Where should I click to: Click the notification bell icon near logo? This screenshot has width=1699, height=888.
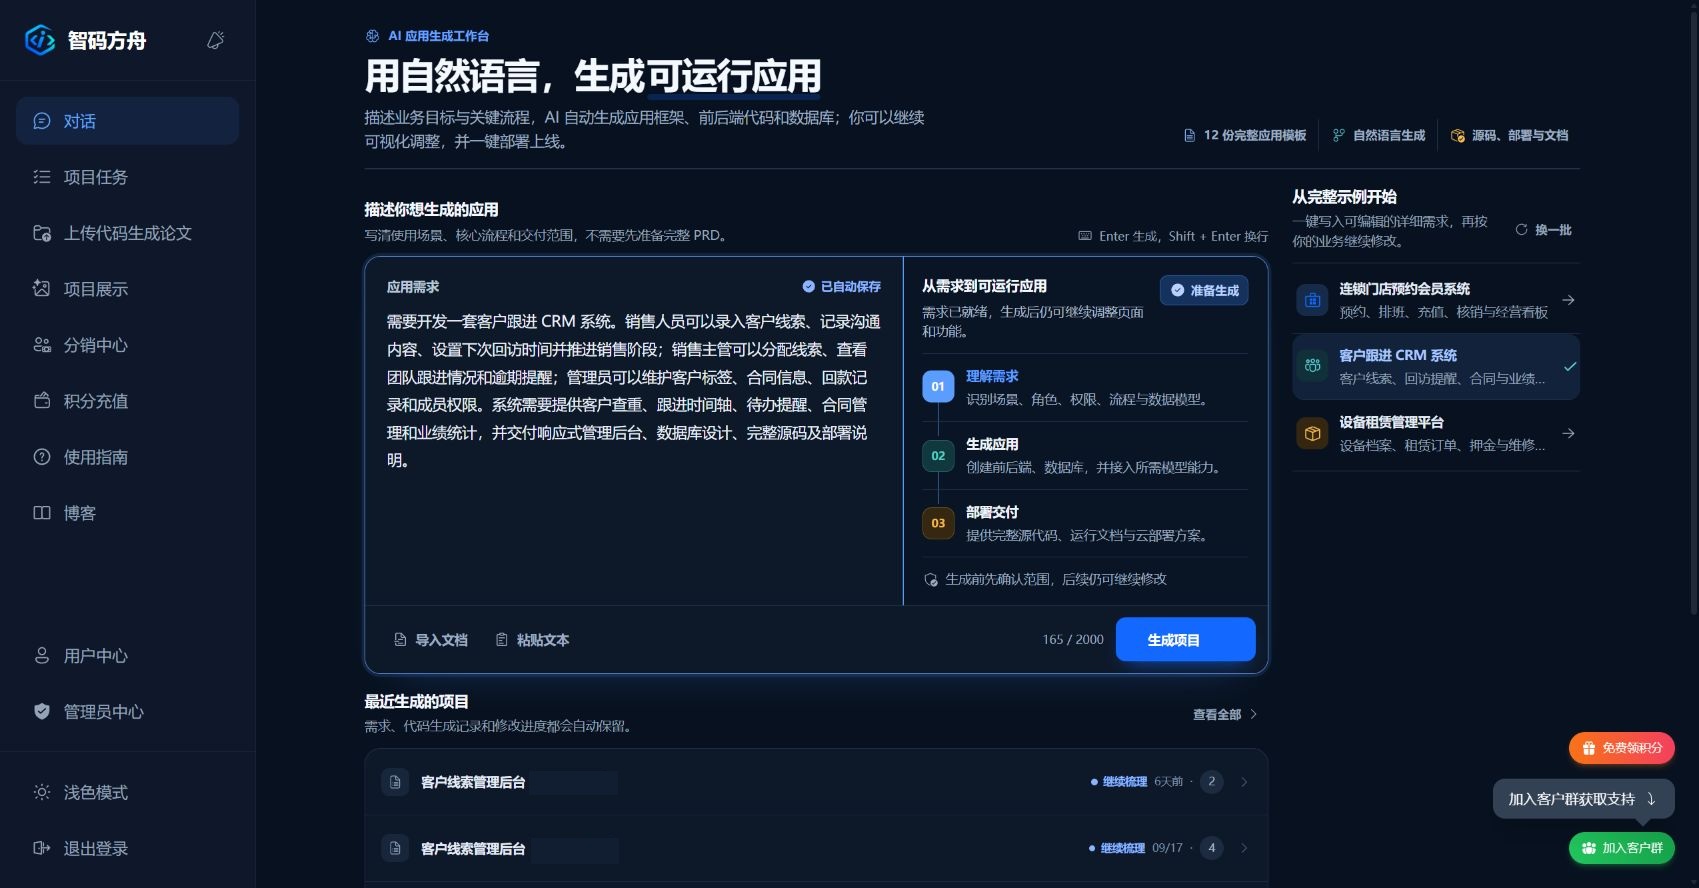coord(215,40)
